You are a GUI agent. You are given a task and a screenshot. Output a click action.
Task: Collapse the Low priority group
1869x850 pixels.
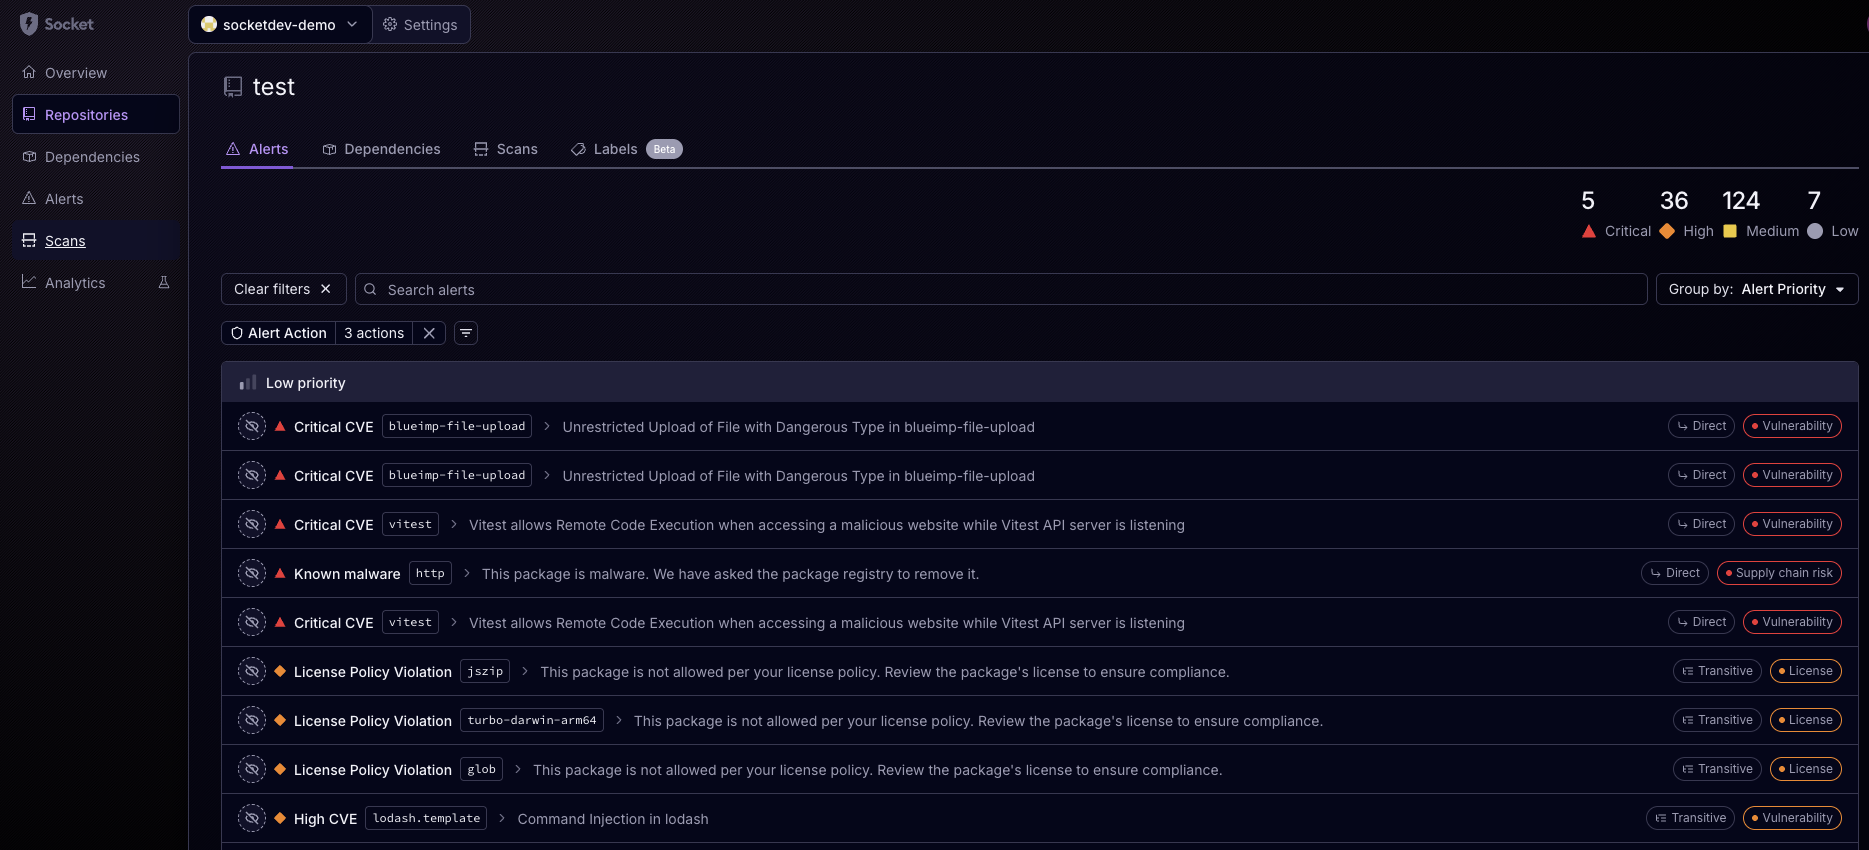[1039, 383]
